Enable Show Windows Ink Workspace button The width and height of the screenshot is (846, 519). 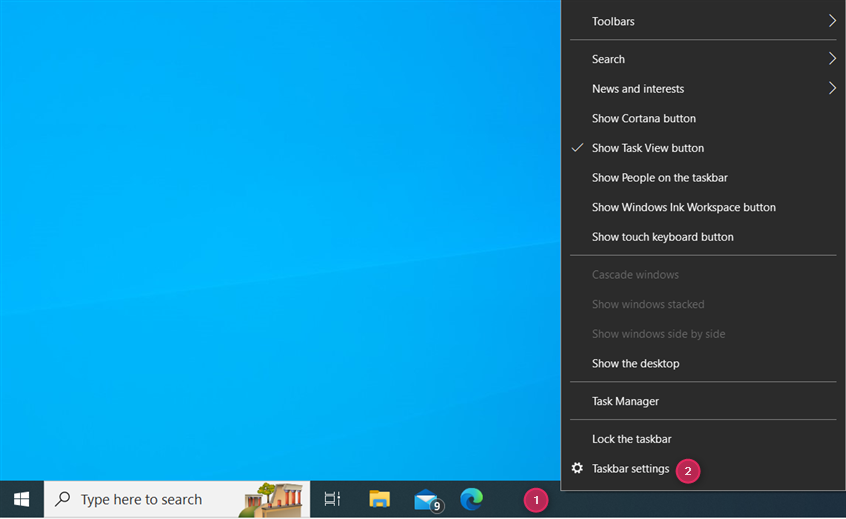(703, 208)
